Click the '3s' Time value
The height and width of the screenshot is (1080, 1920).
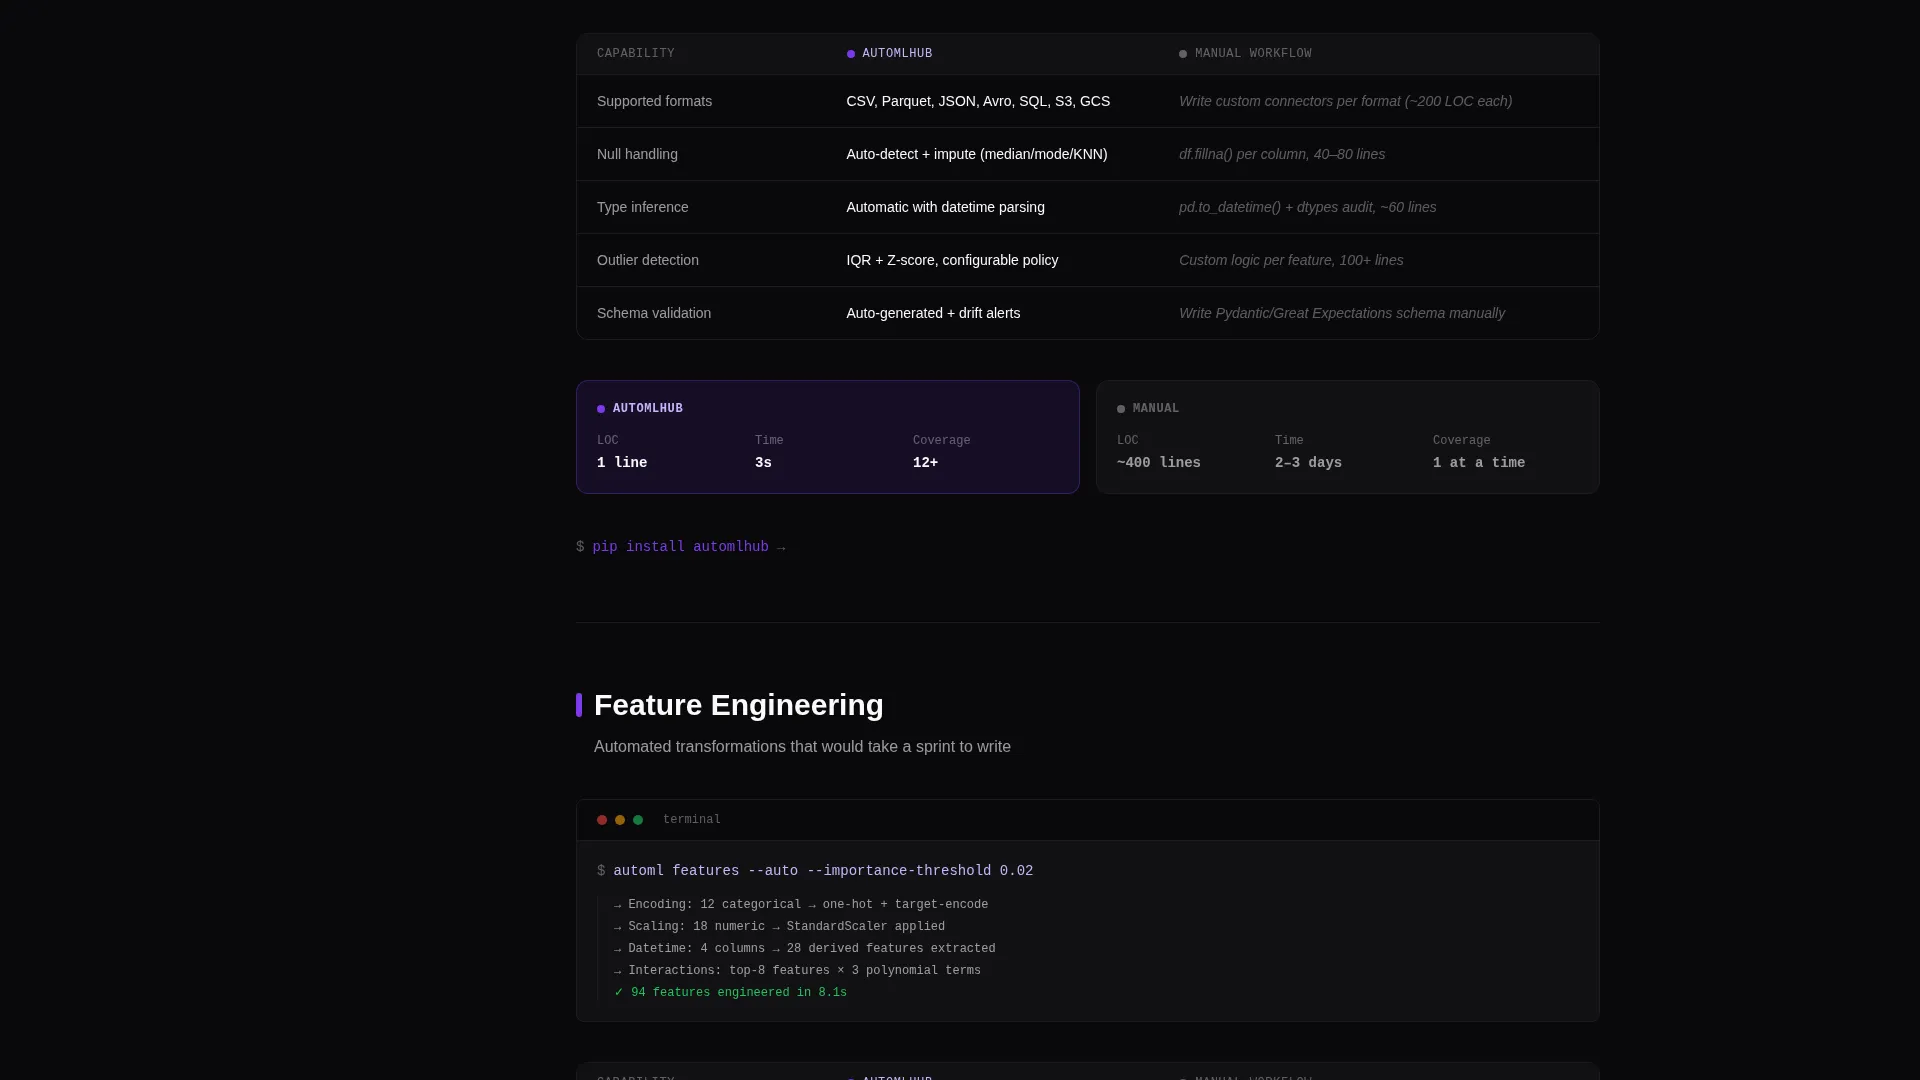(763, 463)
